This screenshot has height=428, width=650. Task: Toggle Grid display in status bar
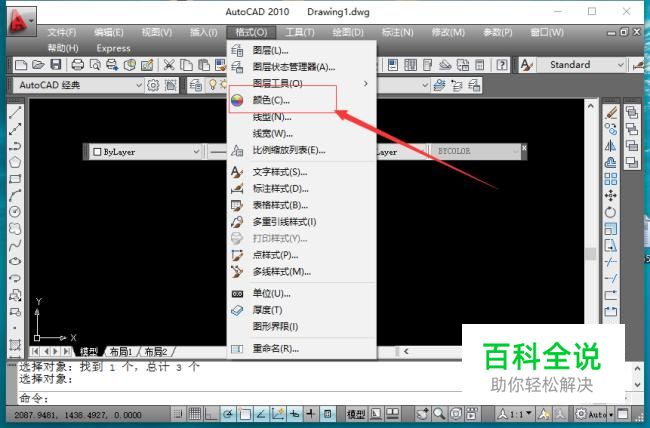pyautogui.click(x=195, y=413)
